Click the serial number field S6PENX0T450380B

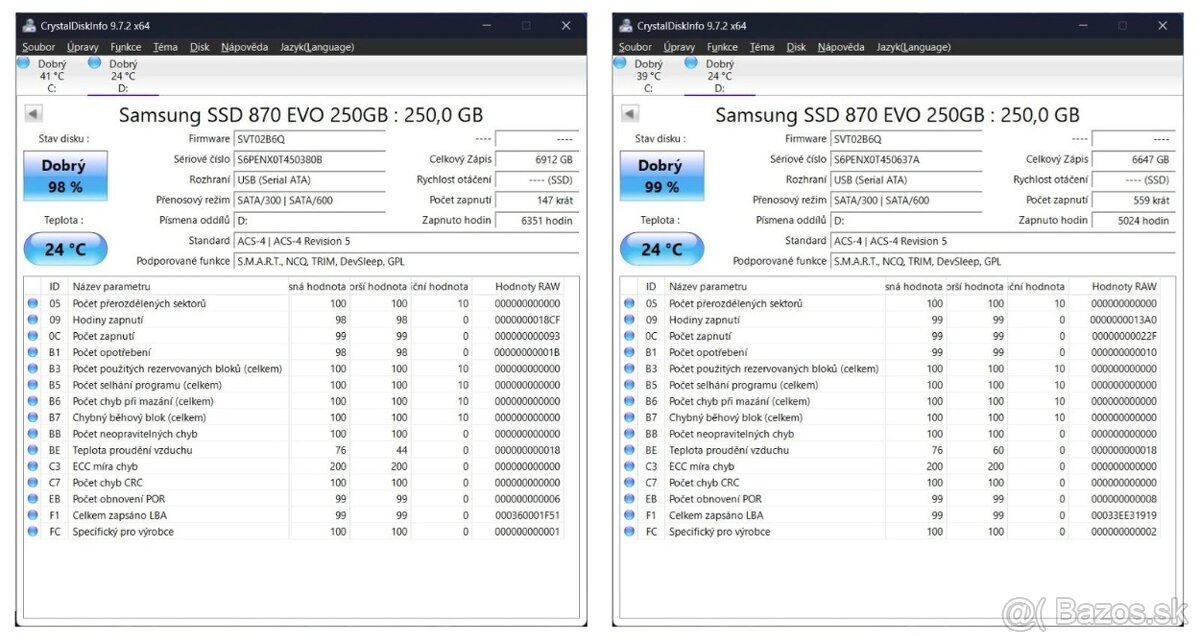click(309, 159)
